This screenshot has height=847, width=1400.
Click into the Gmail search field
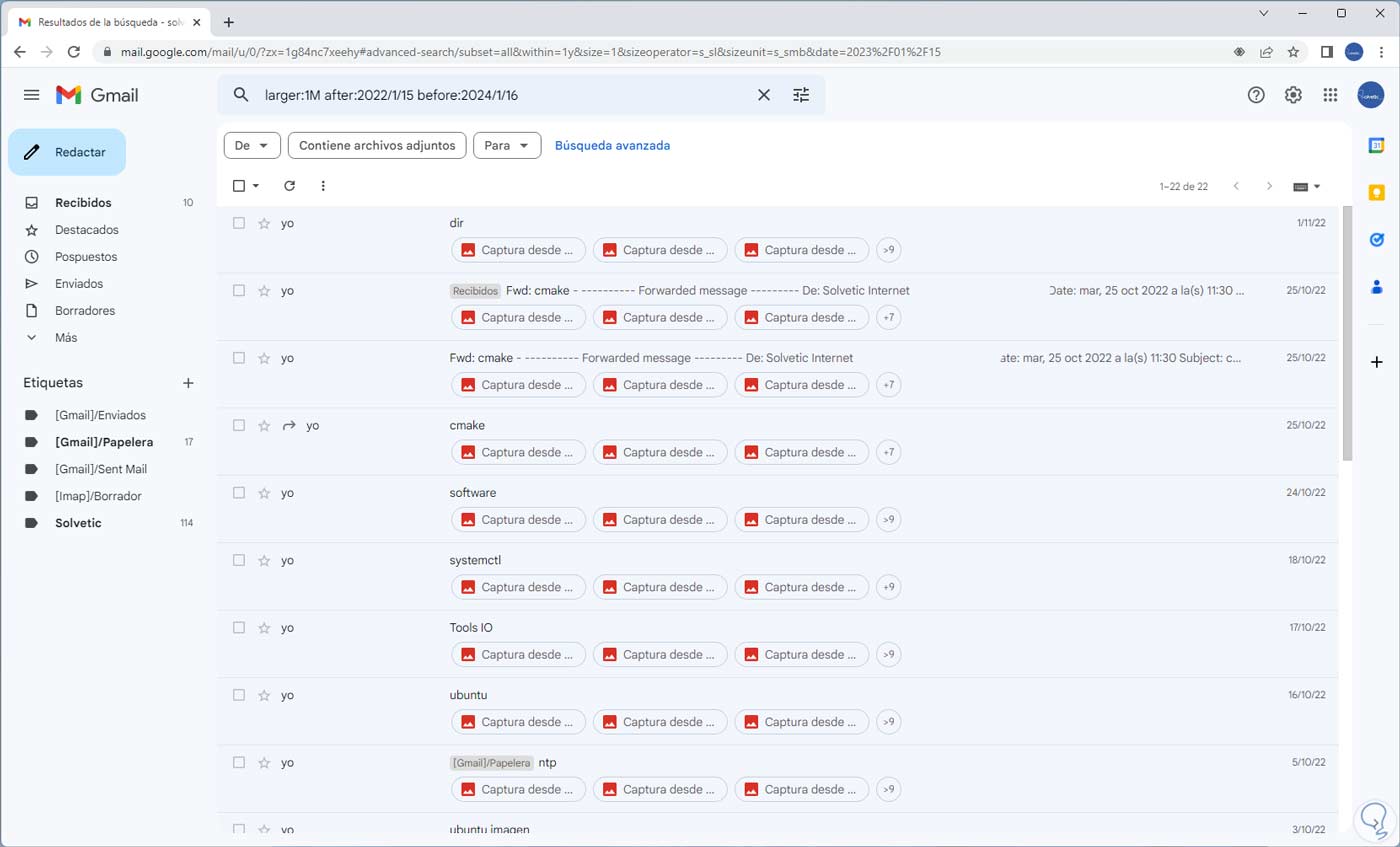[x=500, y=95]
